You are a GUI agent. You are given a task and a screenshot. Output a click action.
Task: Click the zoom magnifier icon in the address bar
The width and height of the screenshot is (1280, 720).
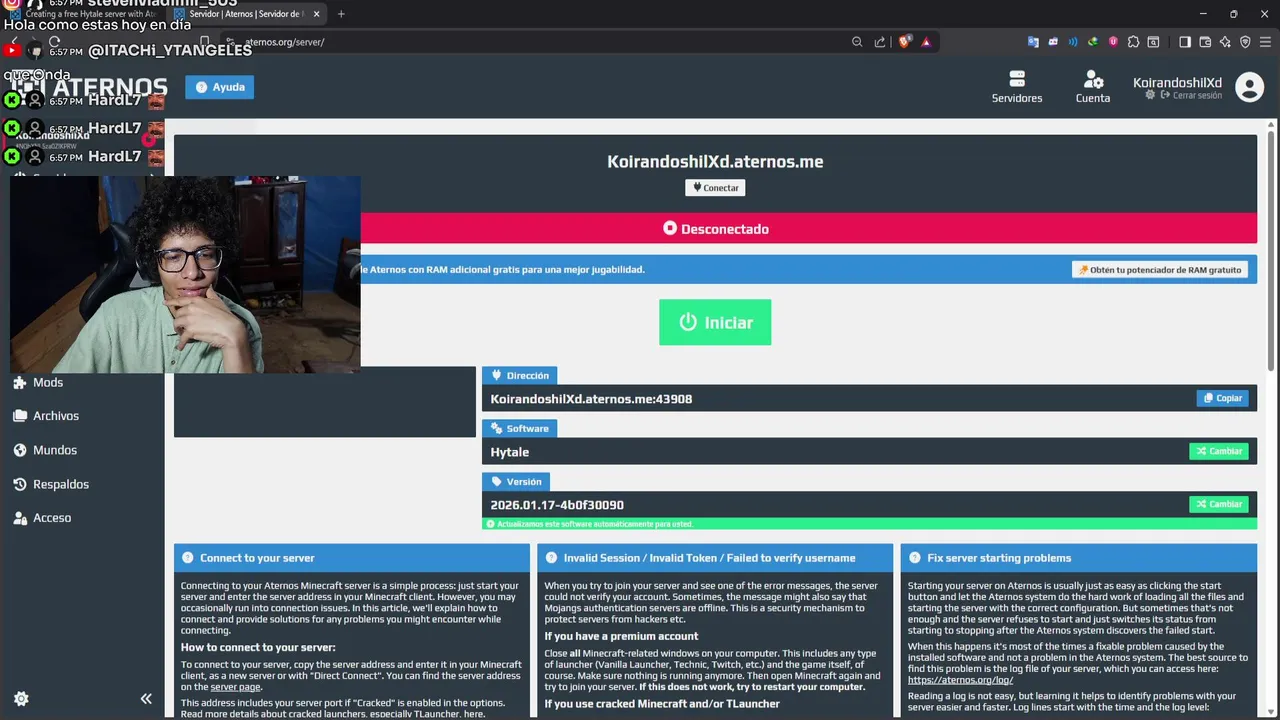pos(857,42)
